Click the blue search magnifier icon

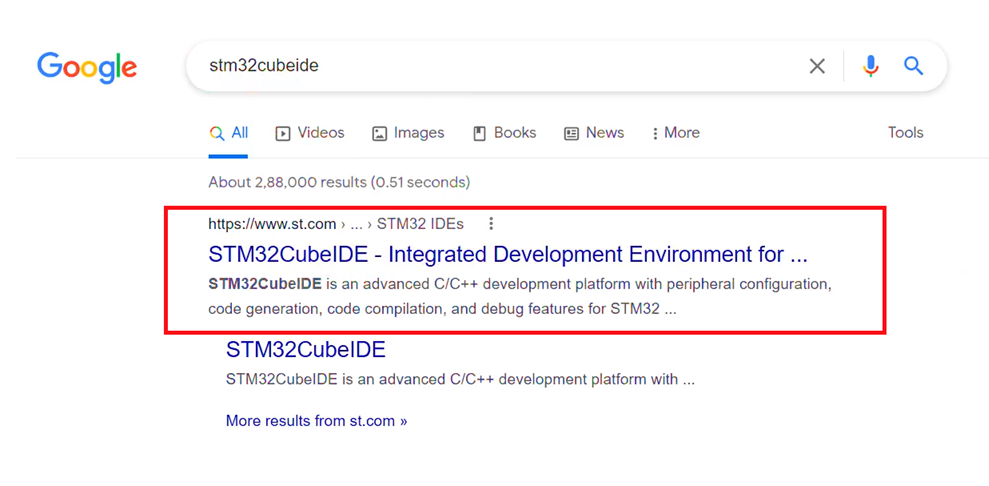pyautogui.click(x=913, y=66)
